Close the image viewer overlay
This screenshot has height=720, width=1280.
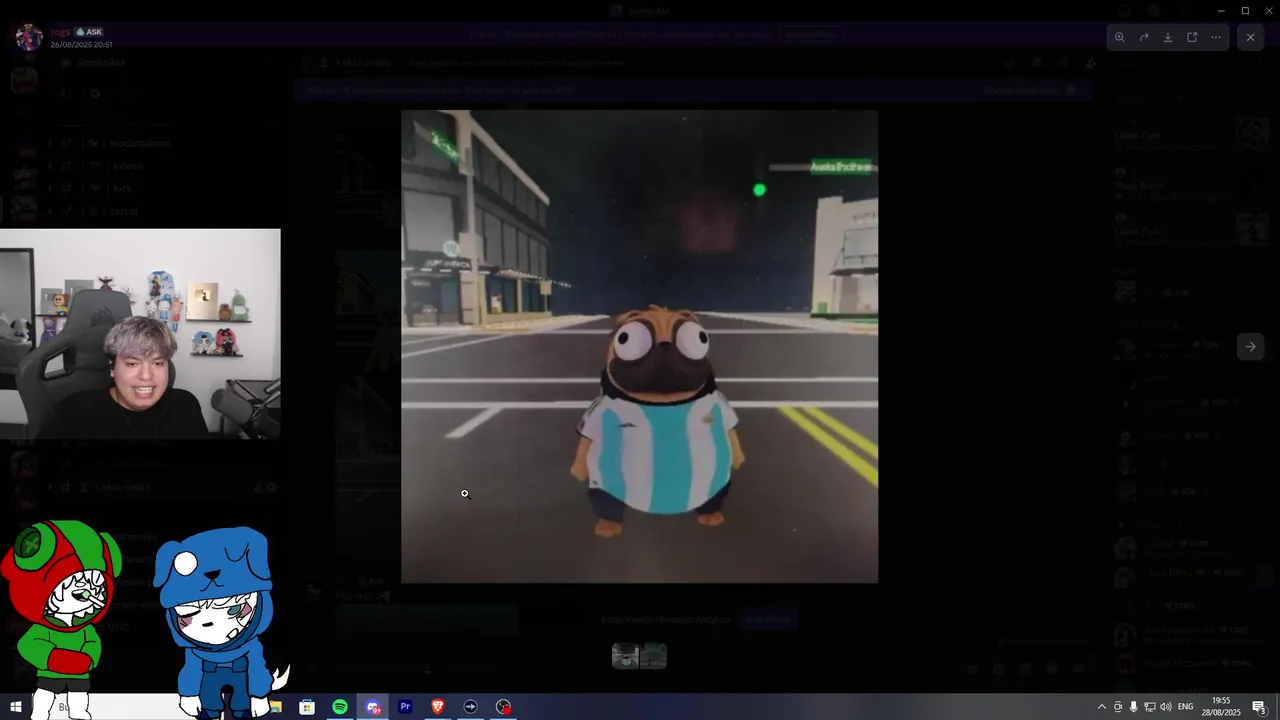click(1250, 37)
